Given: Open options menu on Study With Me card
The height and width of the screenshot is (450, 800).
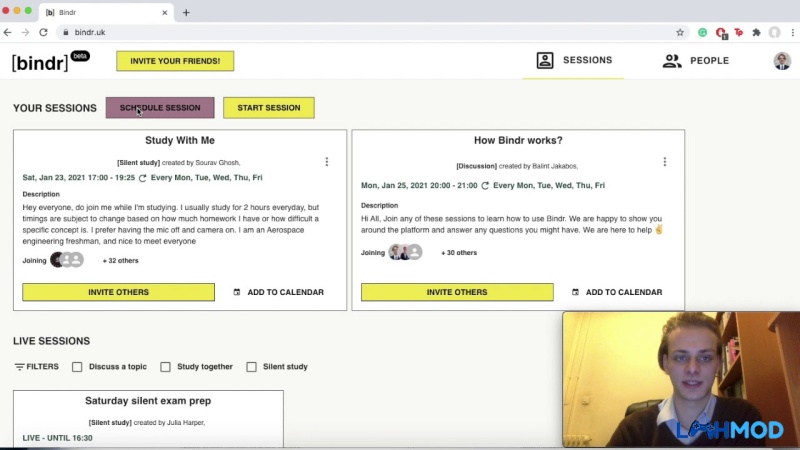Looking at the screenshot, I should (327, 162).
